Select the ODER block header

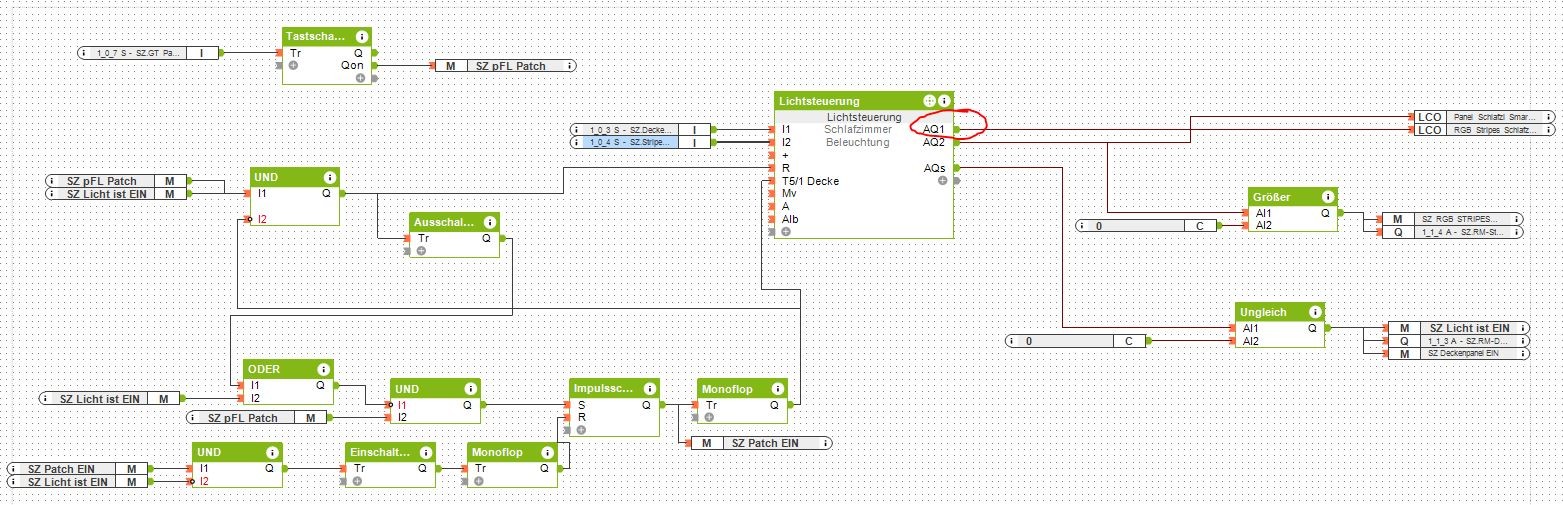(x=290, y=369)
